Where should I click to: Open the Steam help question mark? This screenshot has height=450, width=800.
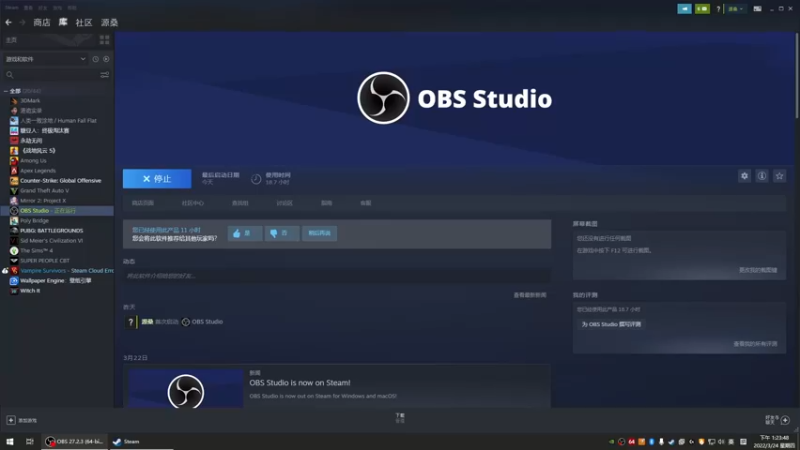(x=718, y=9)
